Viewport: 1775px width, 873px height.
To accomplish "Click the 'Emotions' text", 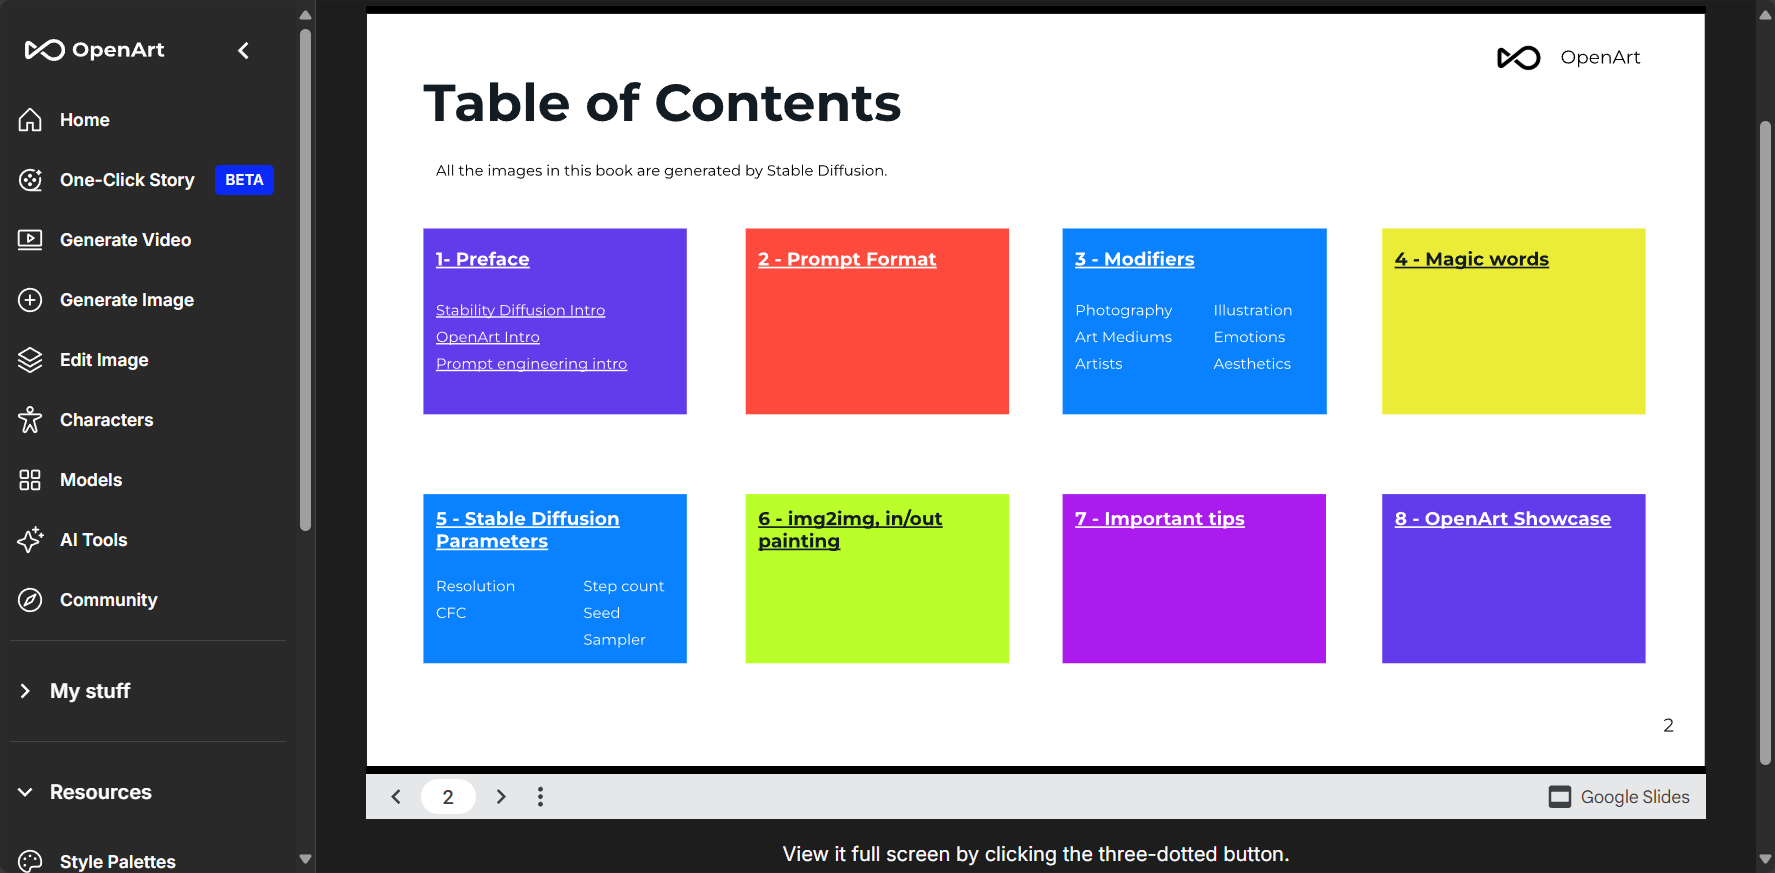I will (1249, 337).
